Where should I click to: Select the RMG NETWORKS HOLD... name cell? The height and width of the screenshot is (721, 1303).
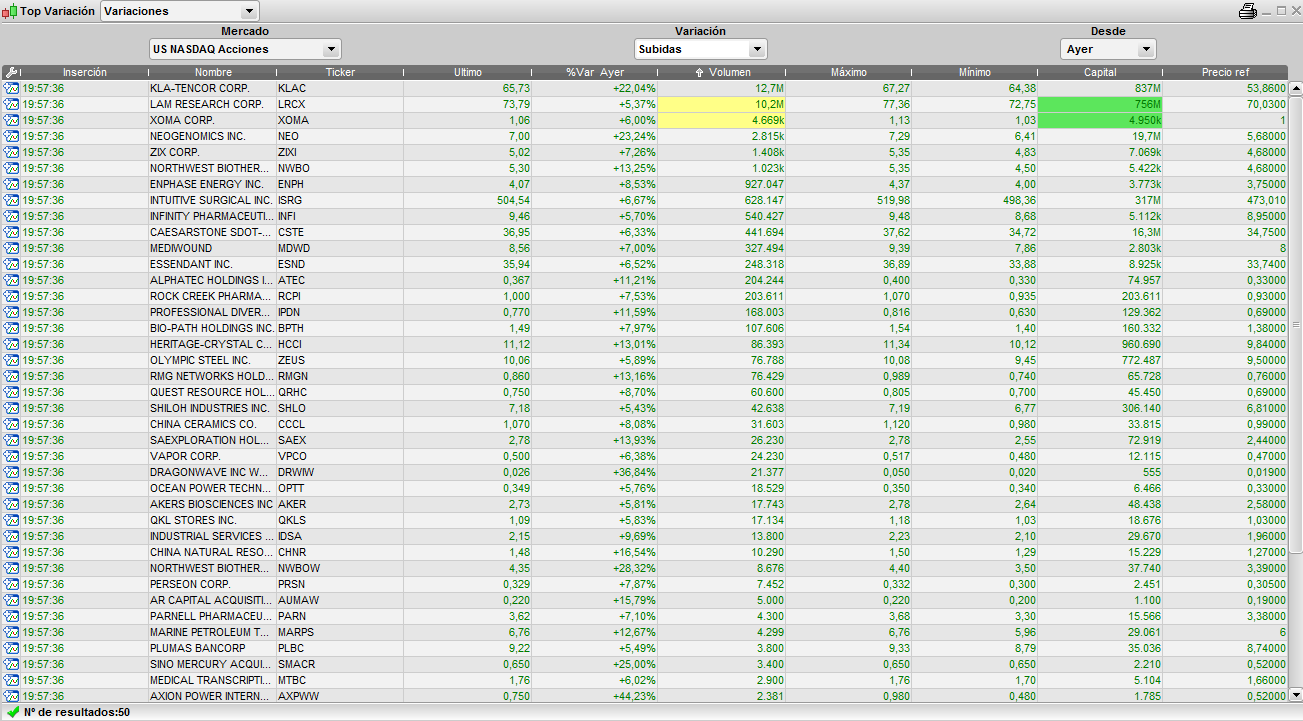pos(212,376)
